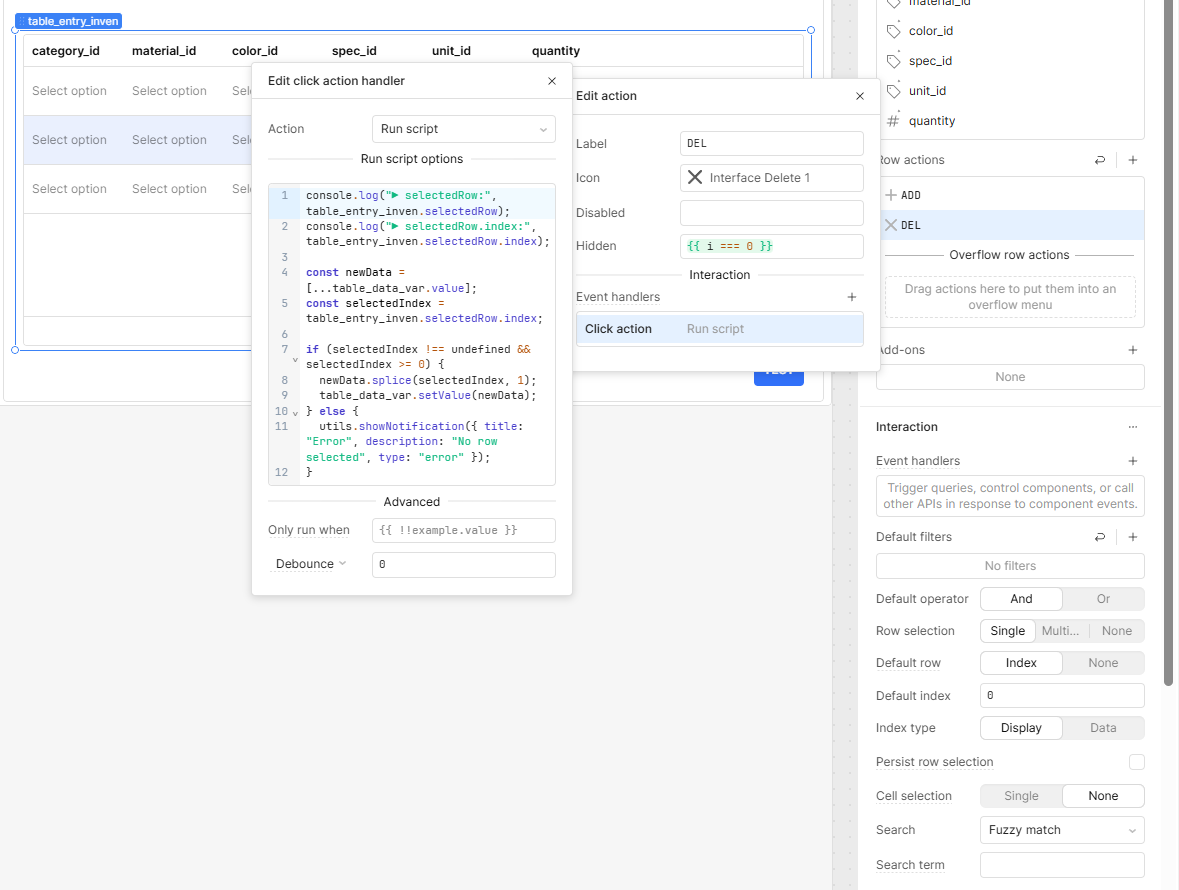This screenshot has height=890, width=1179.
Task: Add an event handler in the Interaction section
Action: [x=1132, y=461]
